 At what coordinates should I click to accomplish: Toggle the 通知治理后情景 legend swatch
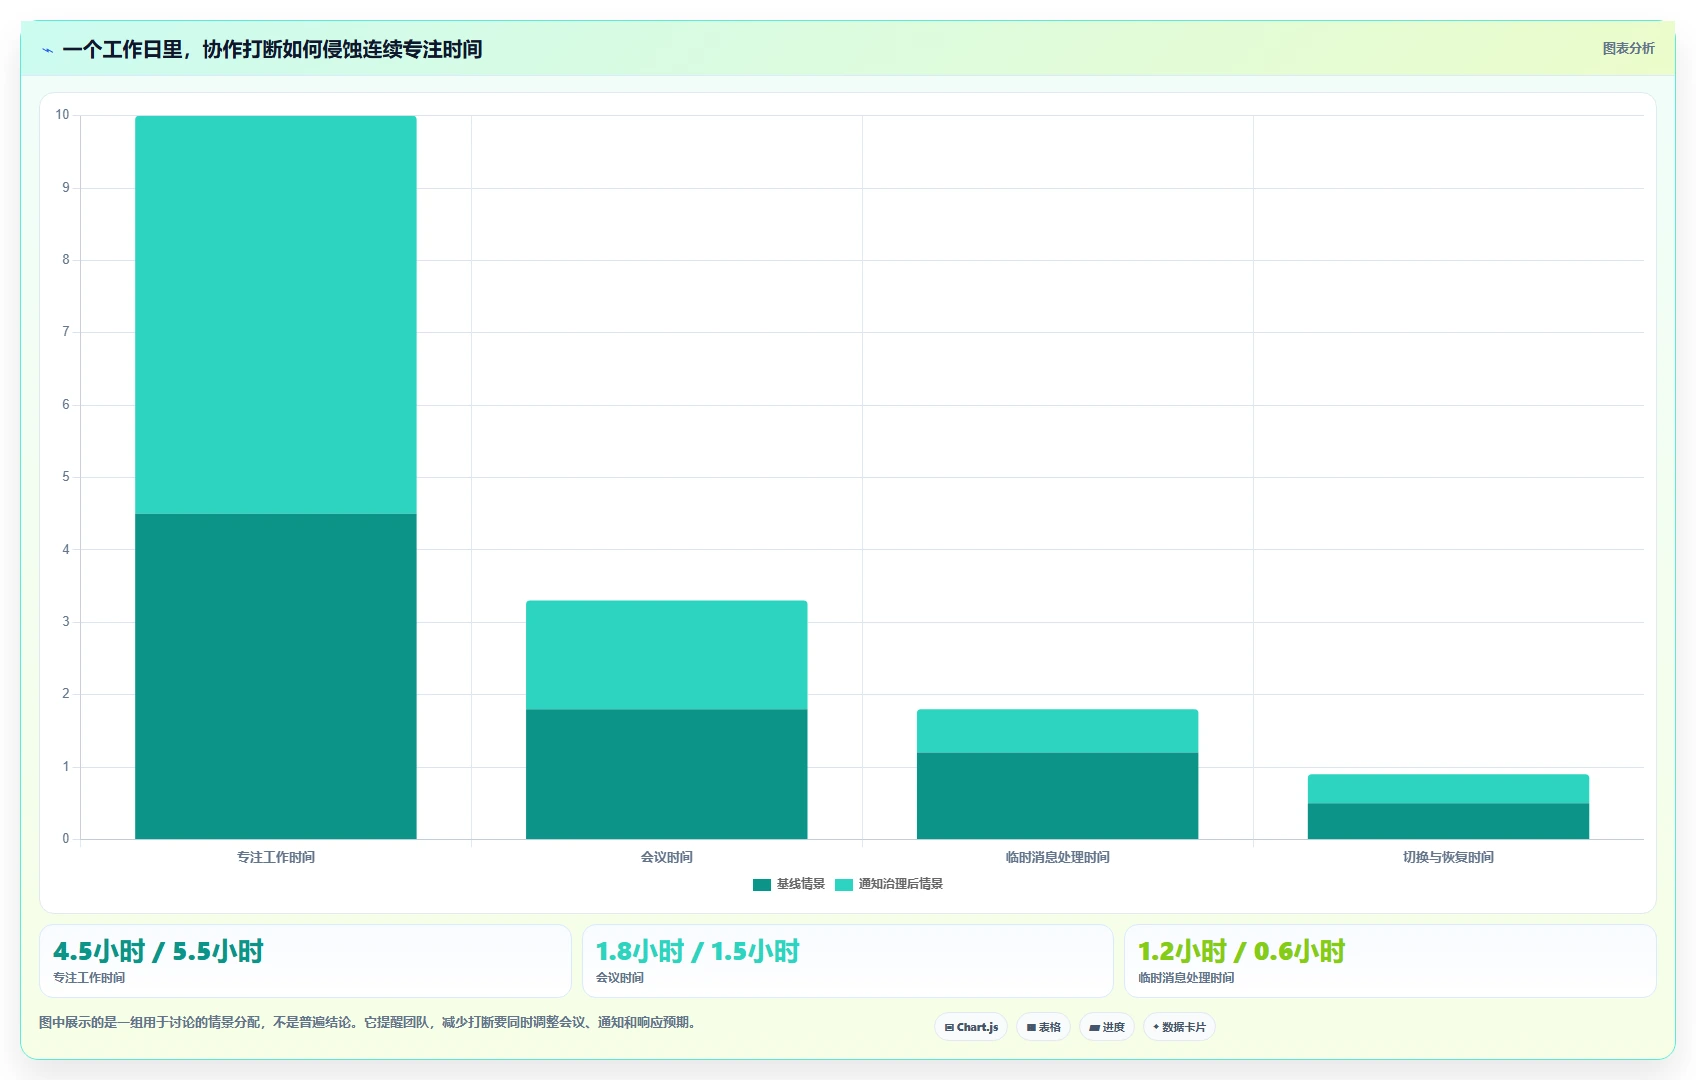pyautogui.click(x=844, y=884)
